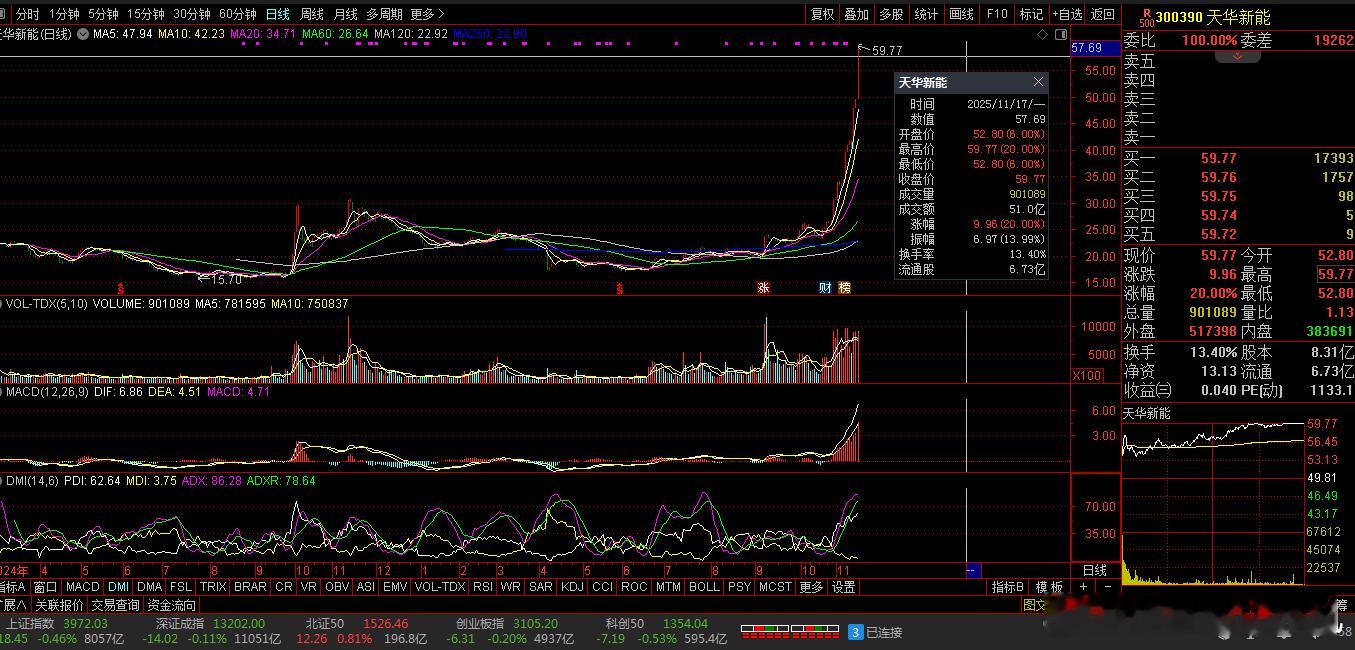
Task: Click the red-green market breadth bar
Action: pyautogui.click(x=788, y=632)
